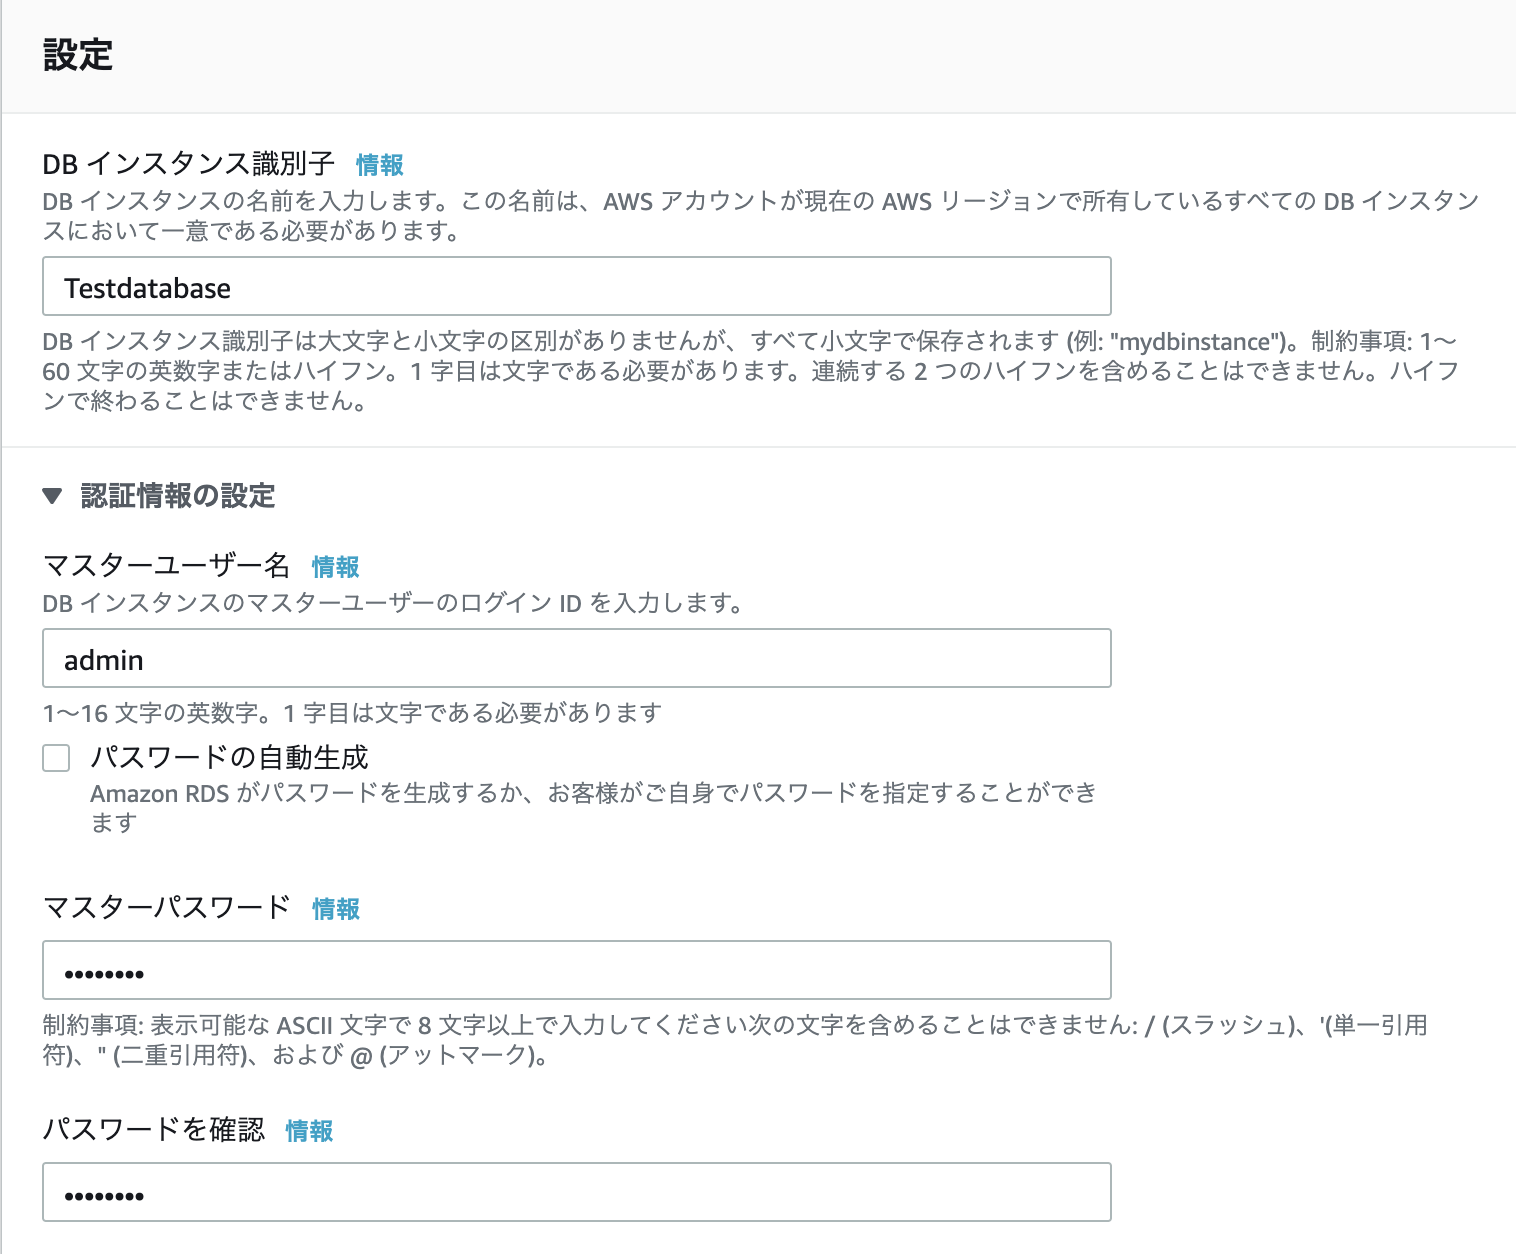Viewport: 1516px width, 1254px height.
Task: Open 情報 beside マスターパスワード
Action: [336, 909]
